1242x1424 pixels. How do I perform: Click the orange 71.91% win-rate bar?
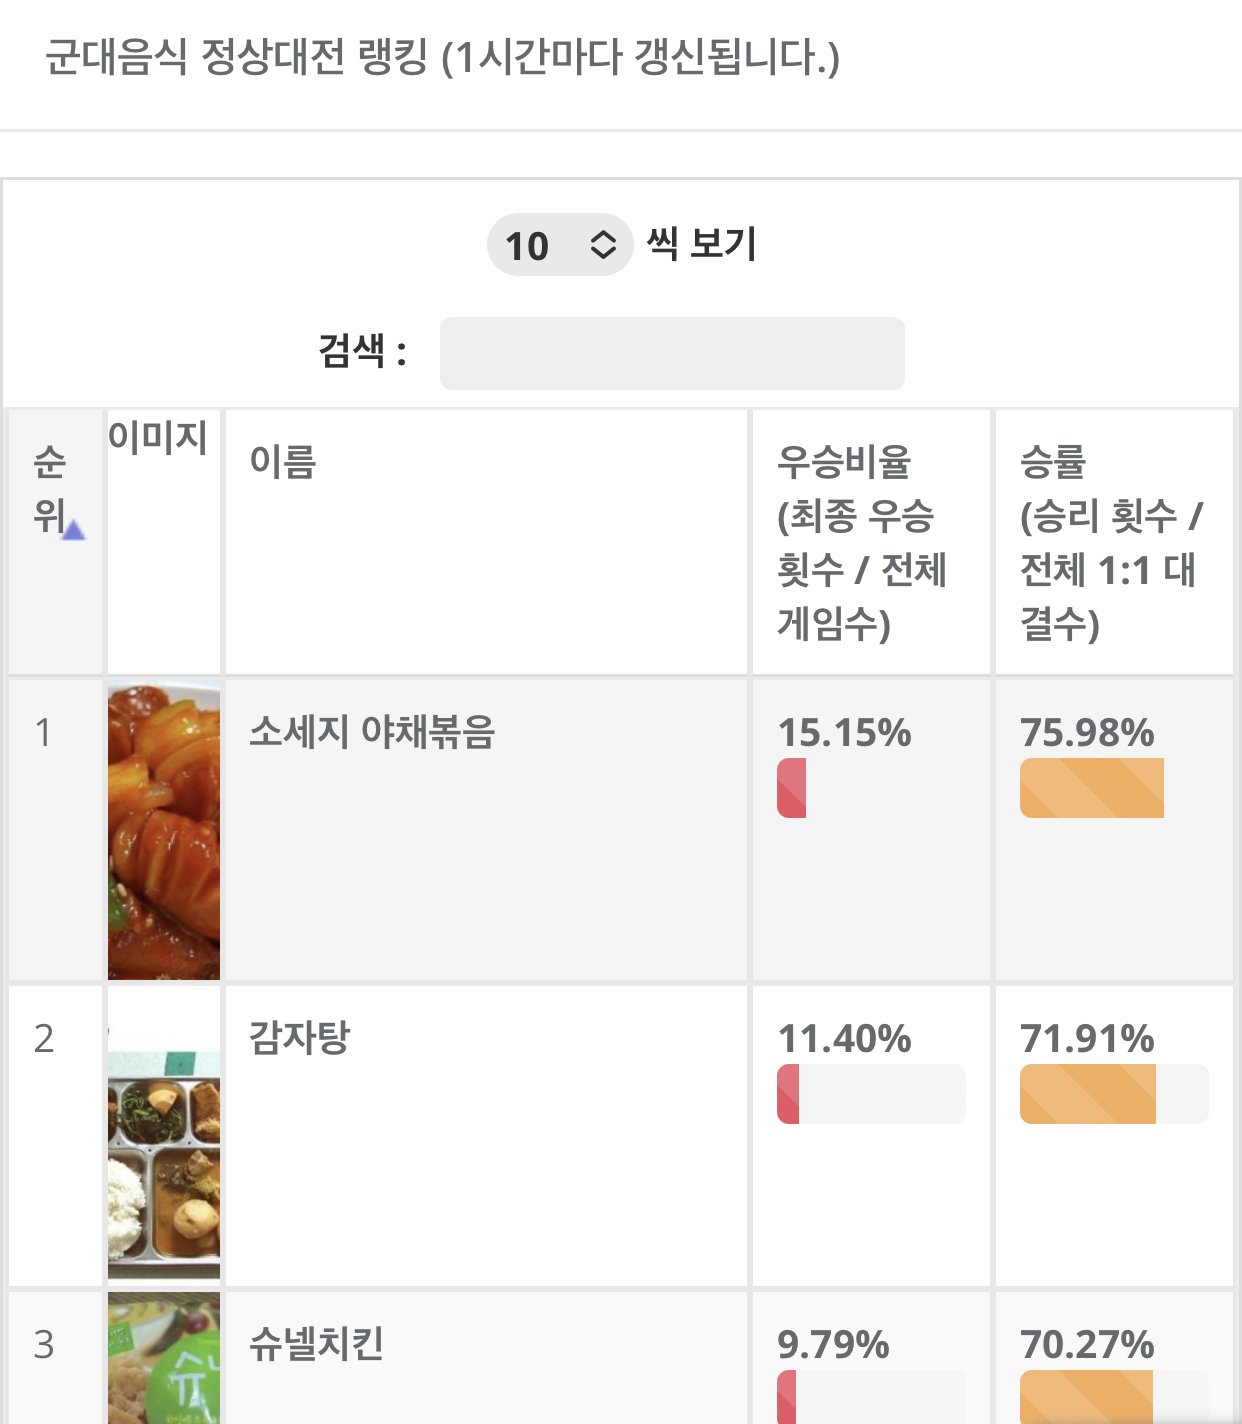(x=1088, y=1094)
